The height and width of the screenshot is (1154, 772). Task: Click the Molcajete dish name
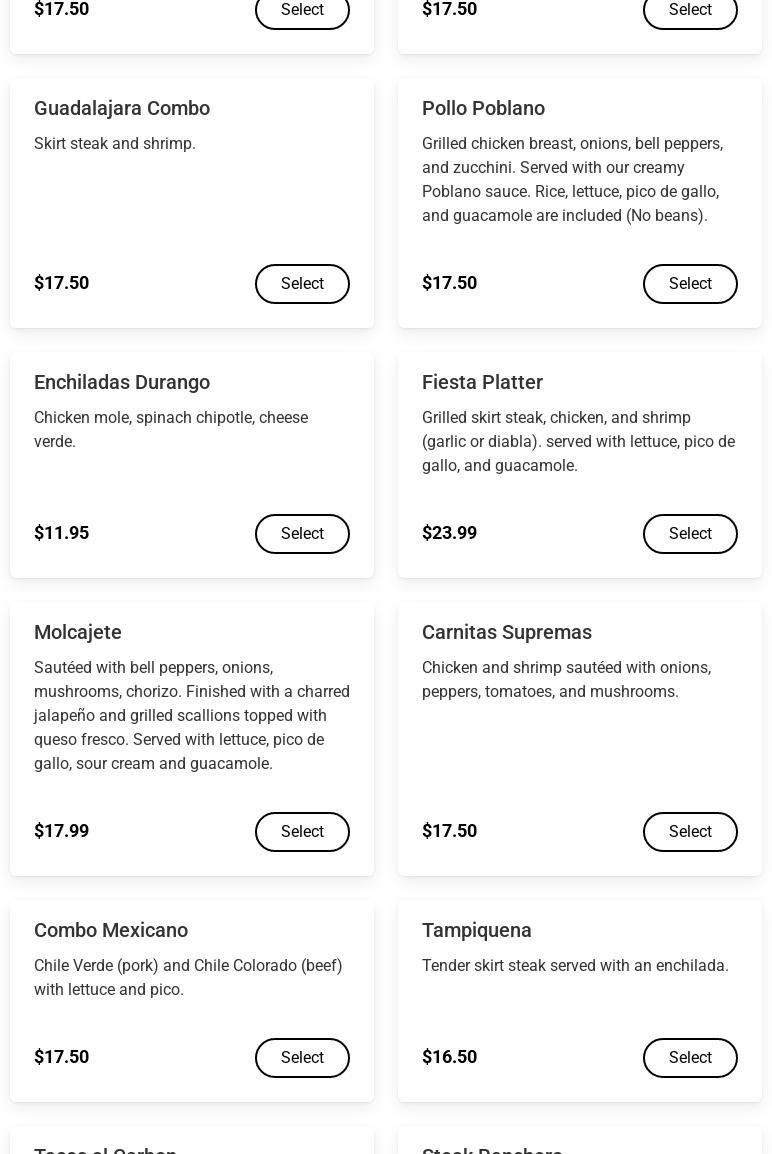pos(78,632)
